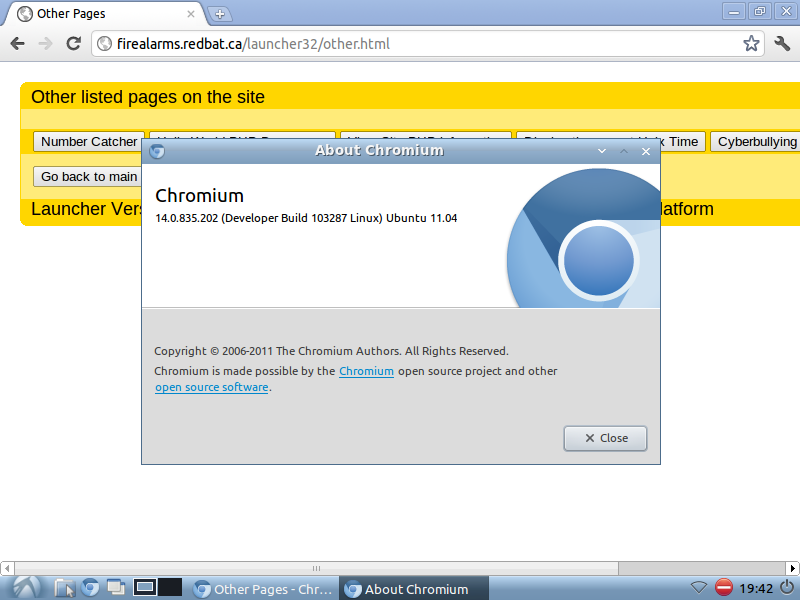The image size is (800, 600).
Task: Switch to About Chromium taskbar entry
Action: [414, 589]
